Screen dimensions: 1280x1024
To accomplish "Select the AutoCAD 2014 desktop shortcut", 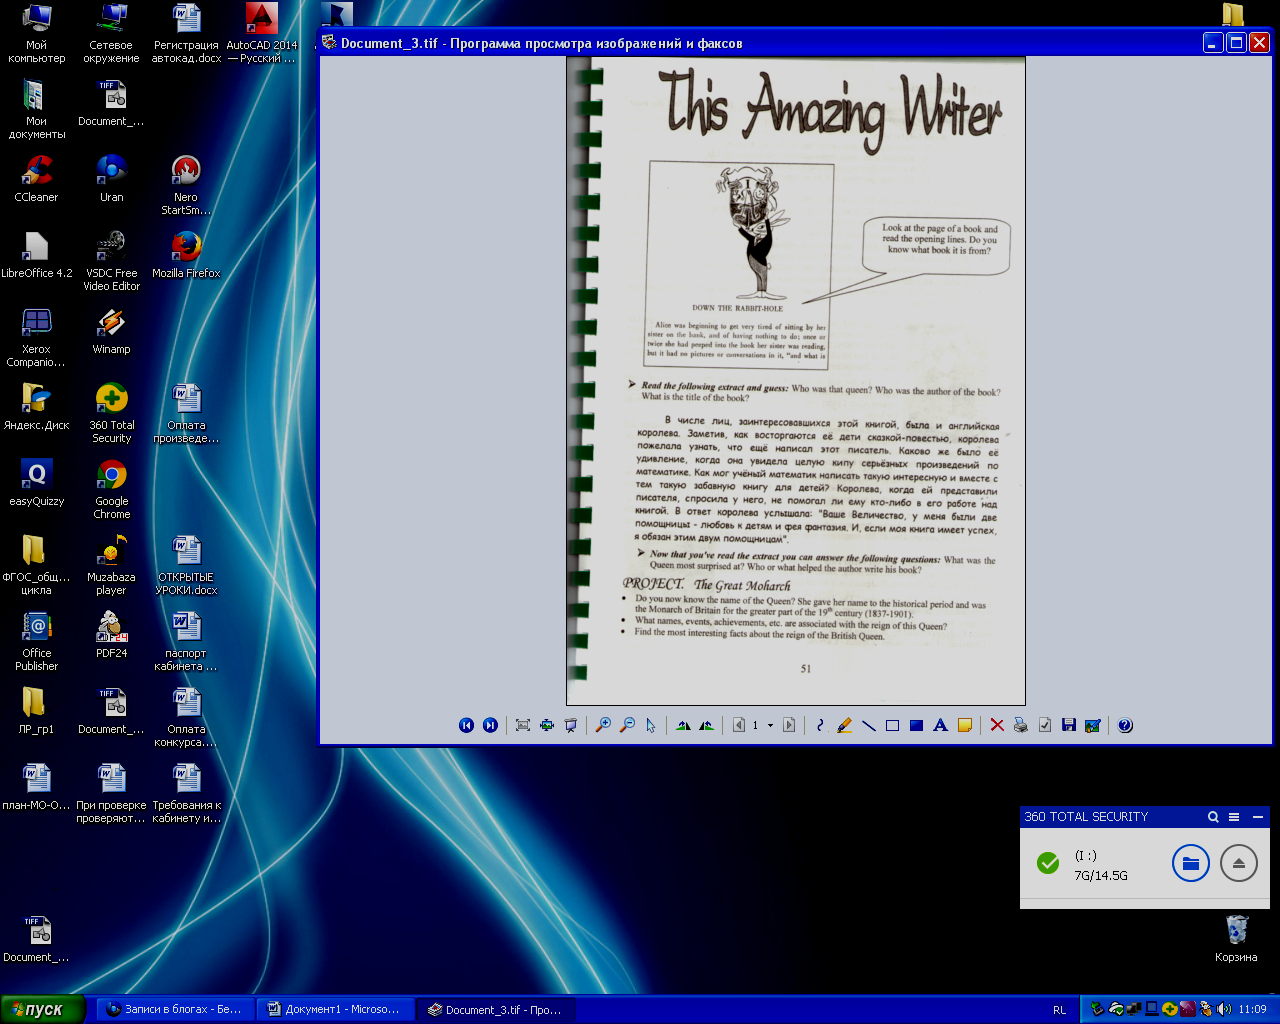I will point(261,34).
